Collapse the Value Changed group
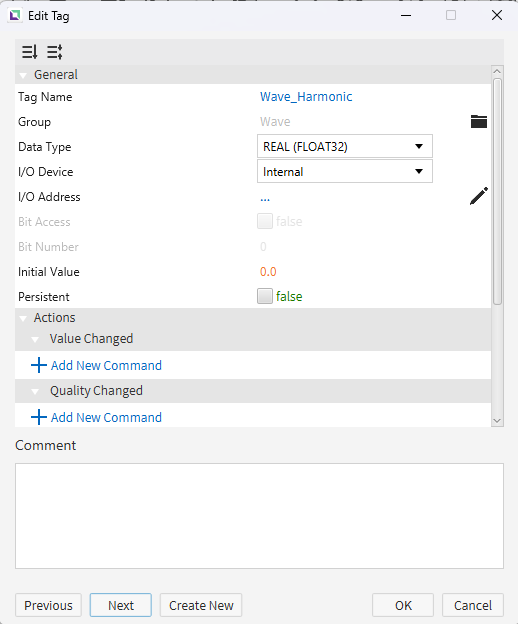 35,339
